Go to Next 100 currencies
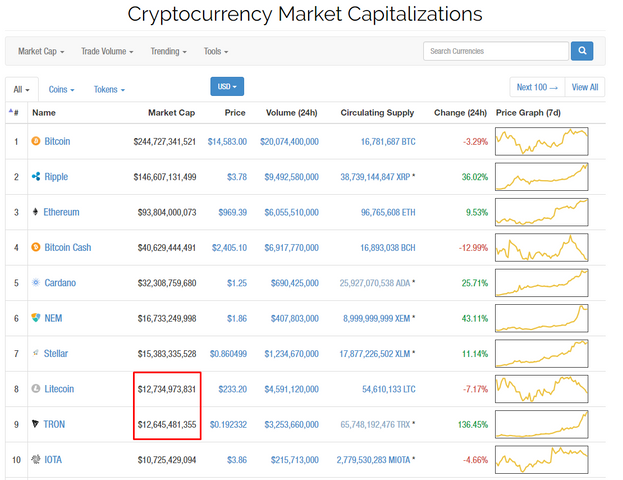This screenshot has width=623, height=480. 537,87
